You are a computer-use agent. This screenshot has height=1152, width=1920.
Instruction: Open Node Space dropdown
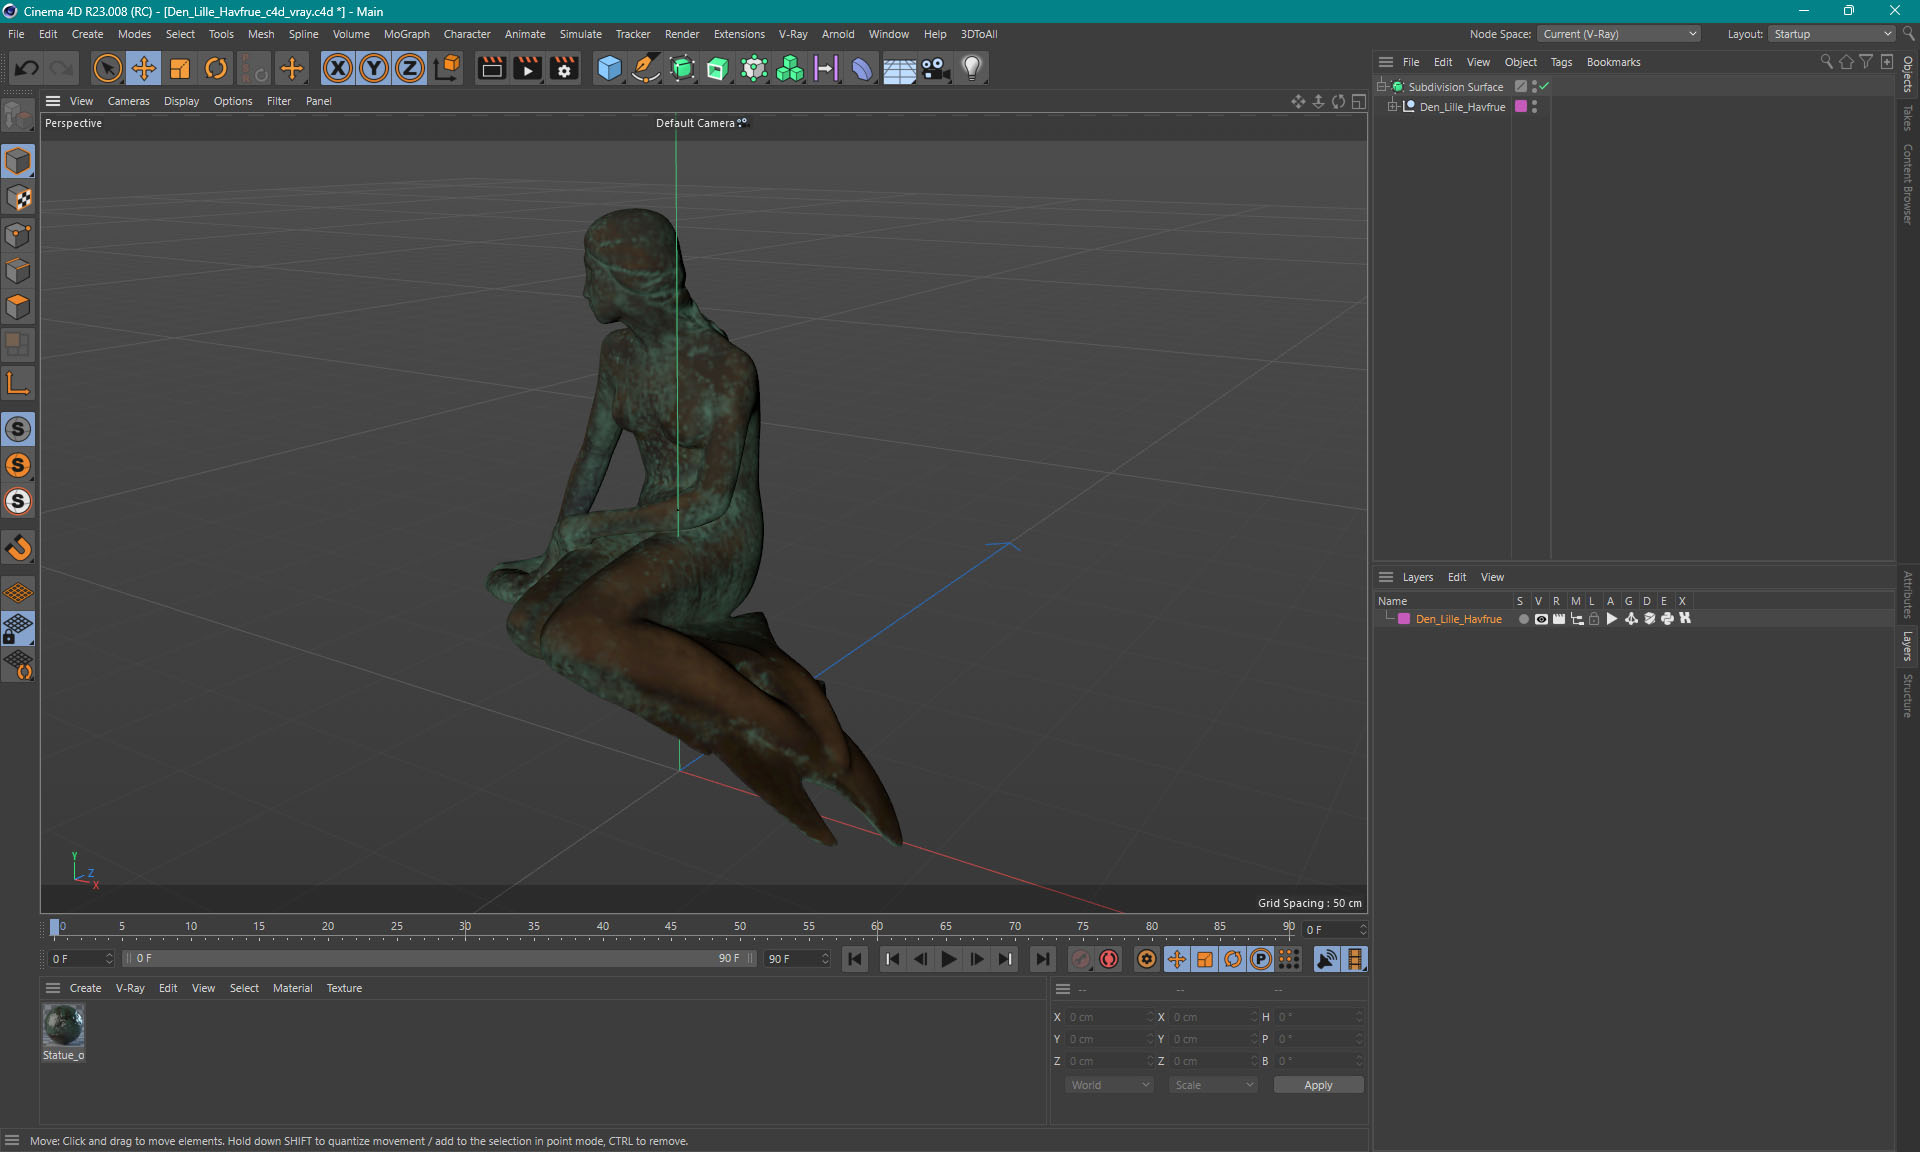pos(1619,34)
